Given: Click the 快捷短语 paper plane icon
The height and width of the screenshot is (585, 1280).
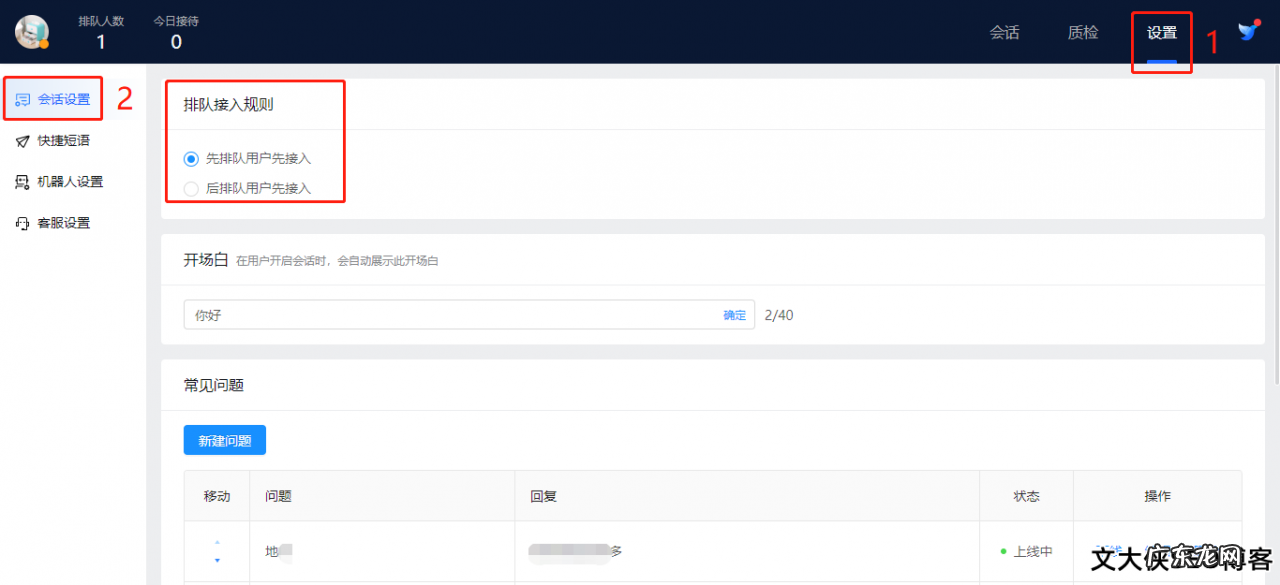Looking at the screenshot, I should [x=23, y=141].
